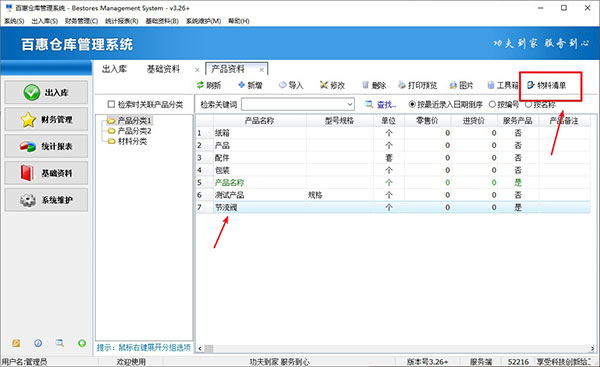
Task: Open the 物料清单 bill of materials
Action: [546, 85]
